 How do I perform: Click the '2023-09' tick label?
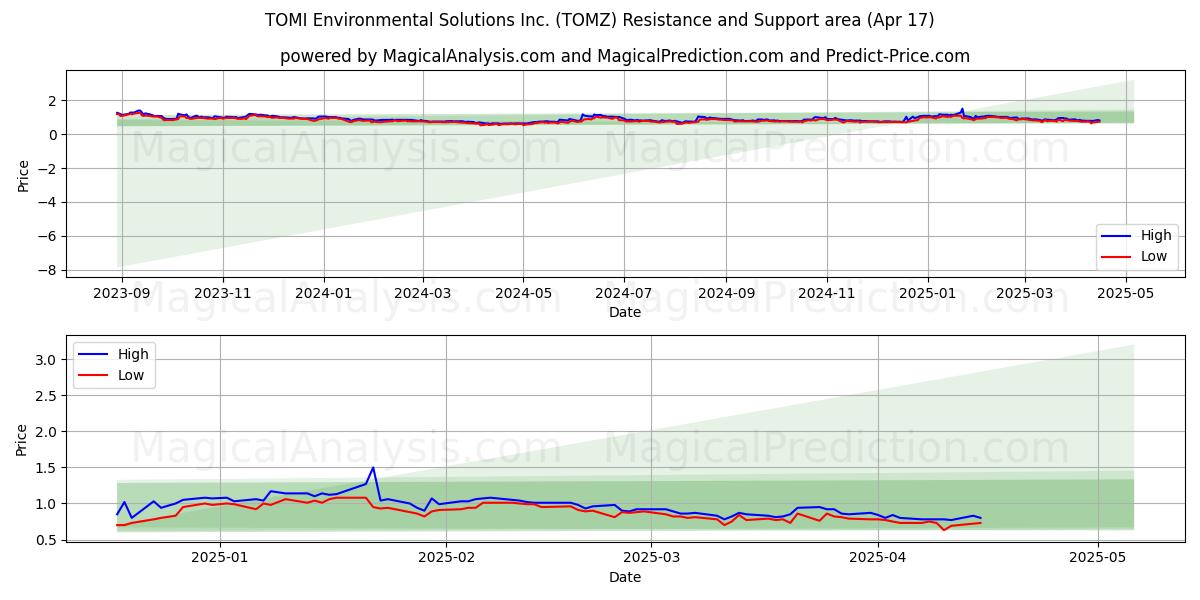[x=122, y=294]
